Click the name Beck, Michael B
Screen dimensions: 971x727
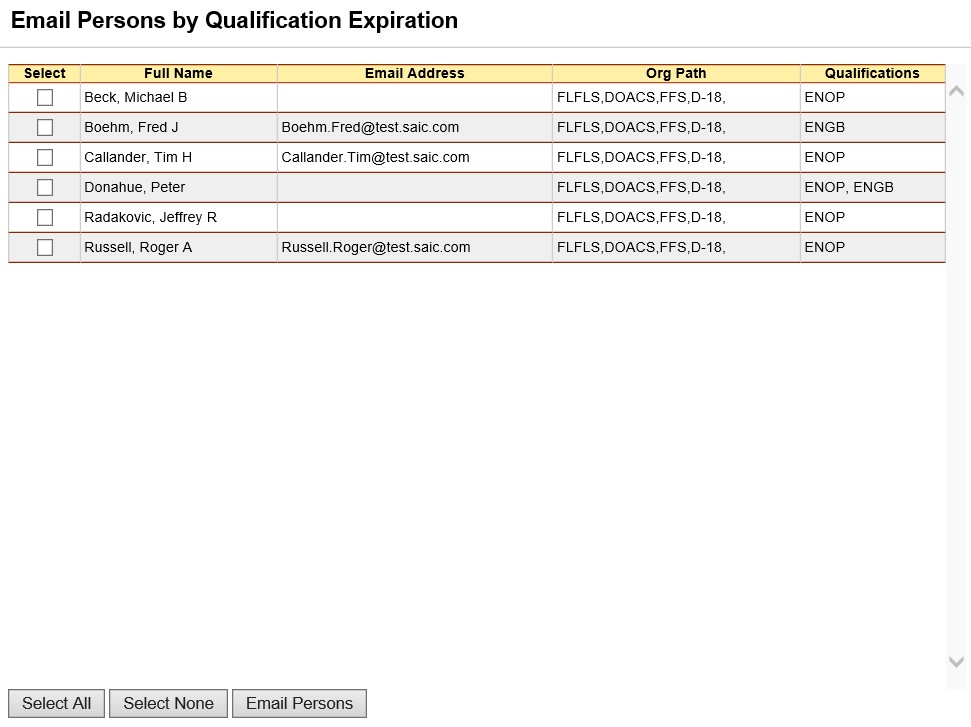click(136, 97)
